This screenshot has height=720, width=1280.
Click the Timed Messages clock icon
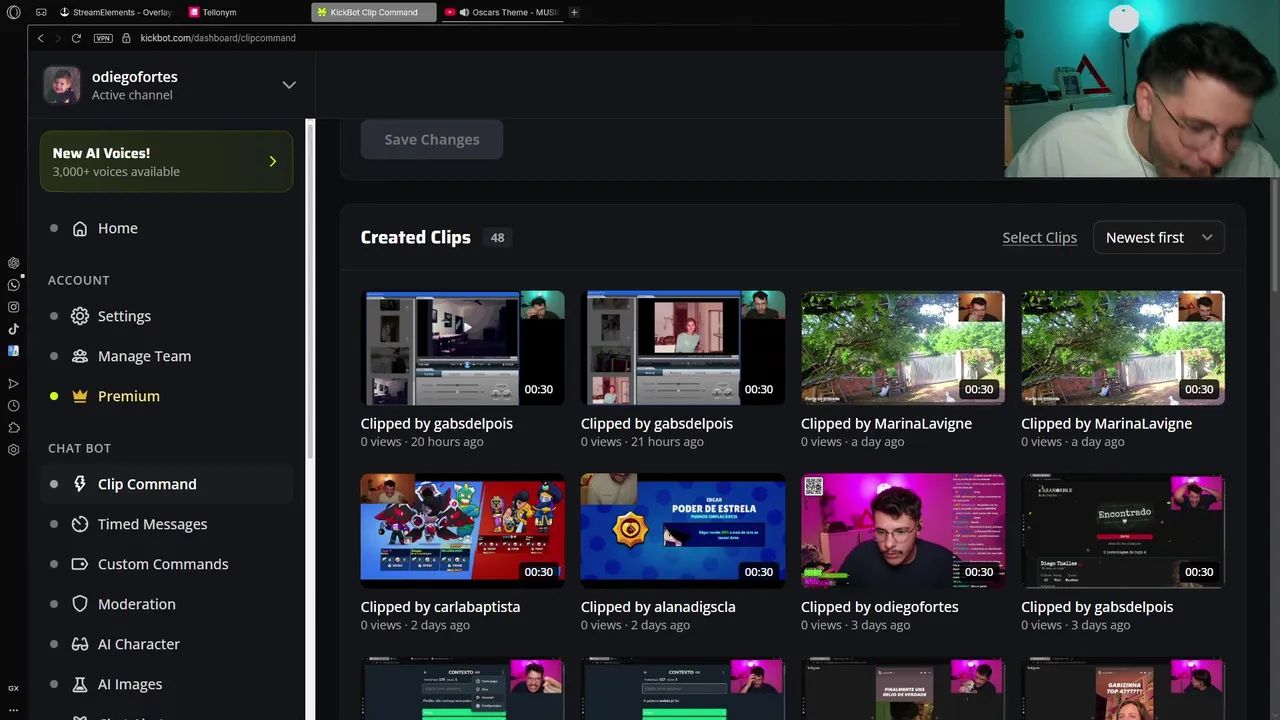(80, 524)
